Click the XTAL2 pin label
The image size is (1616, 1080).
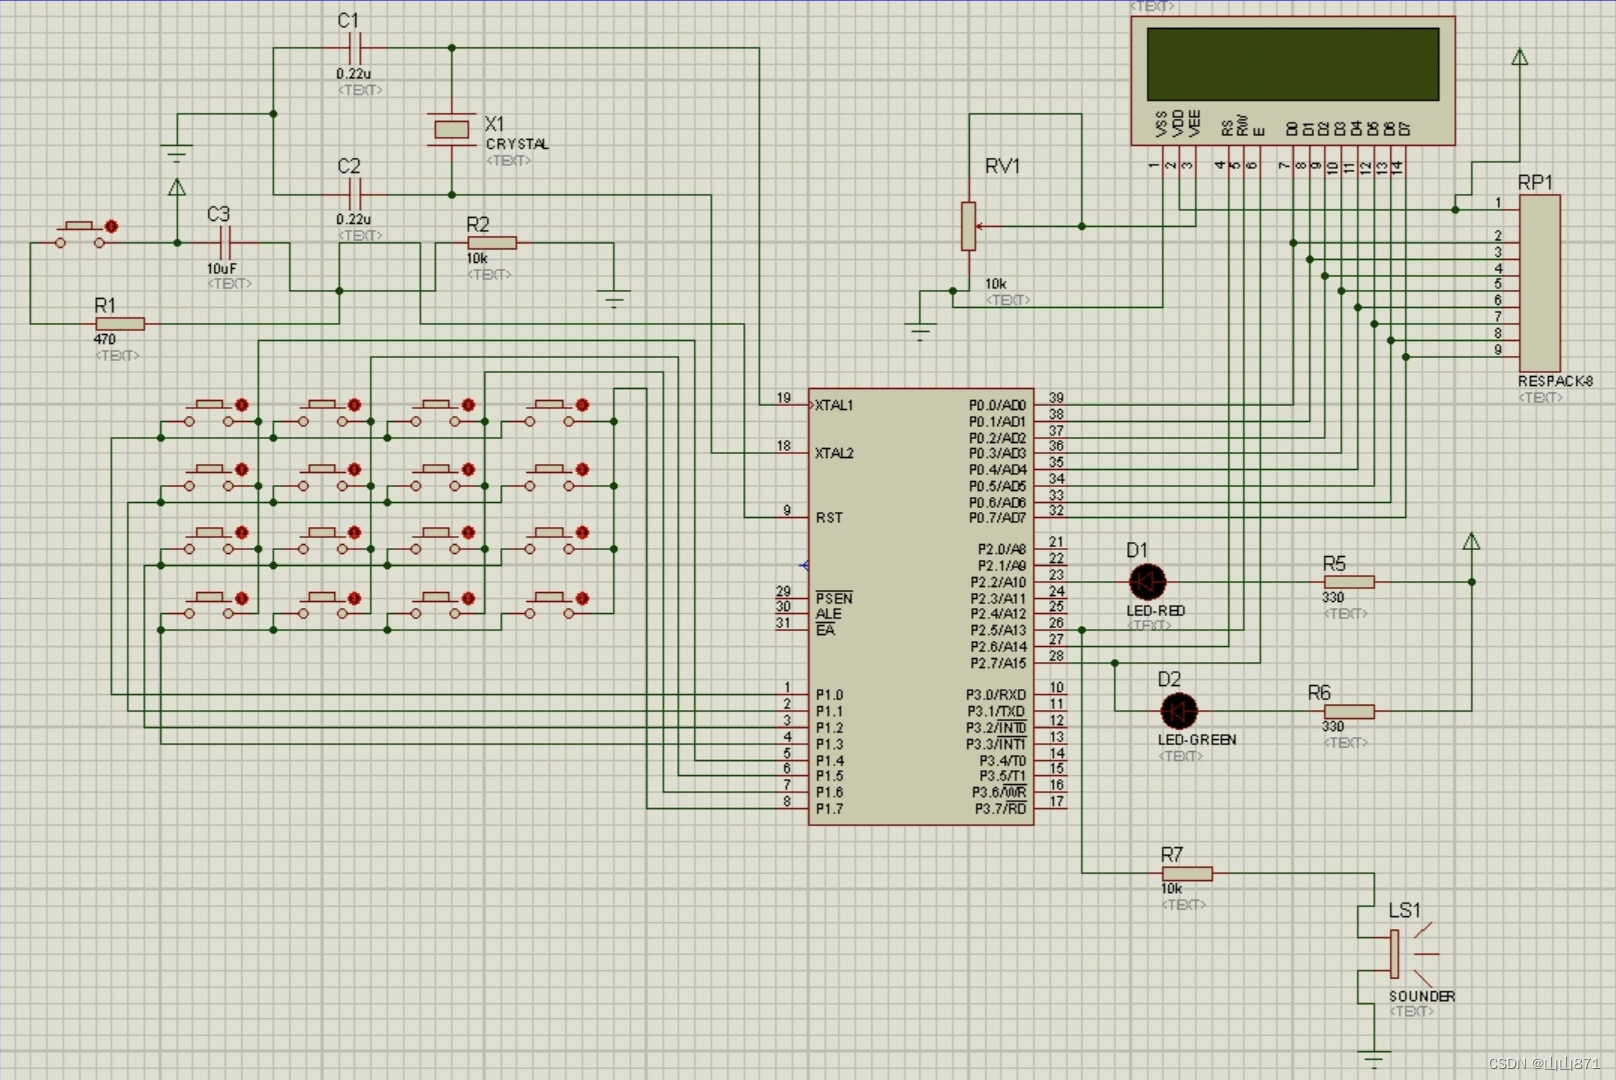coord(834,453)
